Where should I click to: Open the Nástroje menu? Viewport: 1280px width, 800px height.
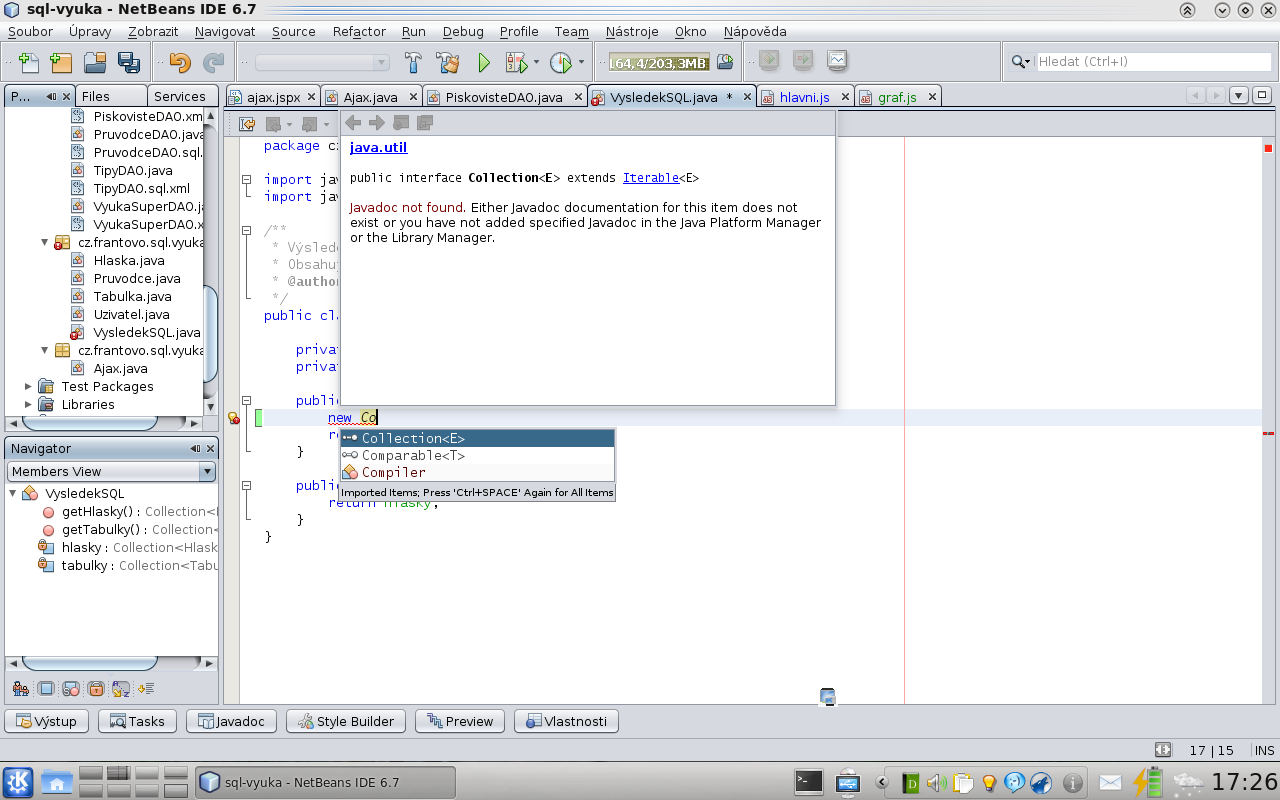(632, 31)
